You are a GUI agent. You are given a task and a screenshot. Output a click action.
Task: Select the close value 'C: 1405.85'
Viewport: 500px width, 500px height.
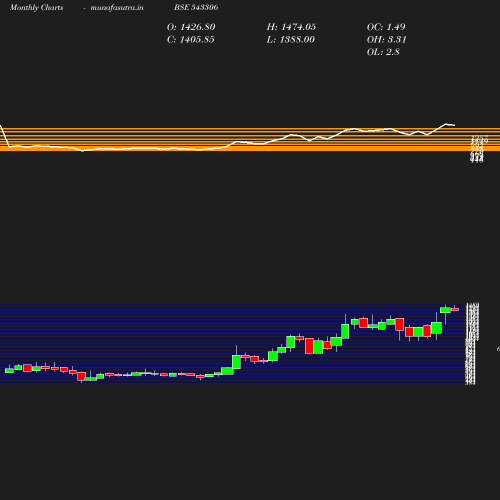click(191, 40)
